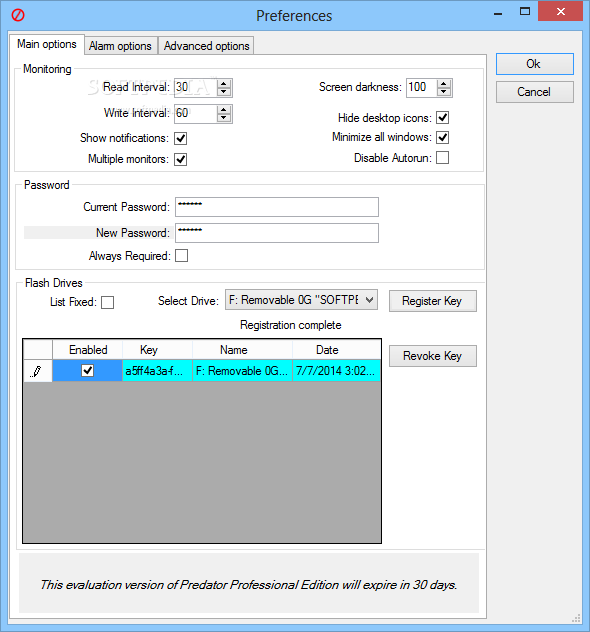Image resolution: width=590 pixels, height=632 pixels.
Task: Click the Read Interval value field
Action: tap(195, 87)
